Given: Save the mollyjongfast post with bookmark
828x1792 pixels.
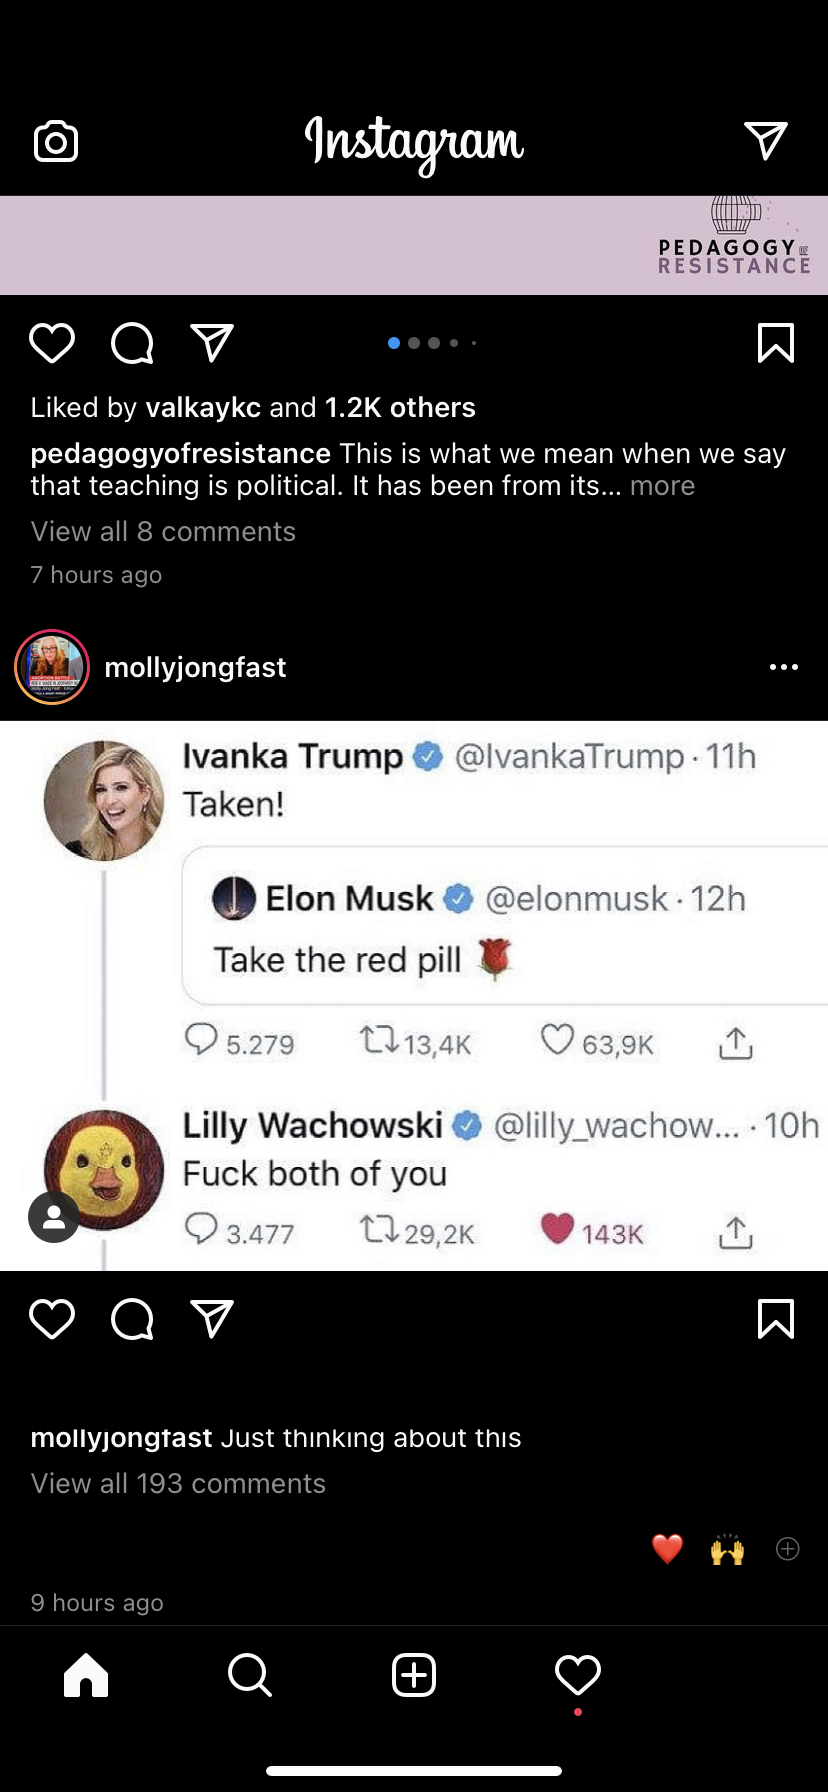Looking at the screenshot, I should coord(776,1319).
